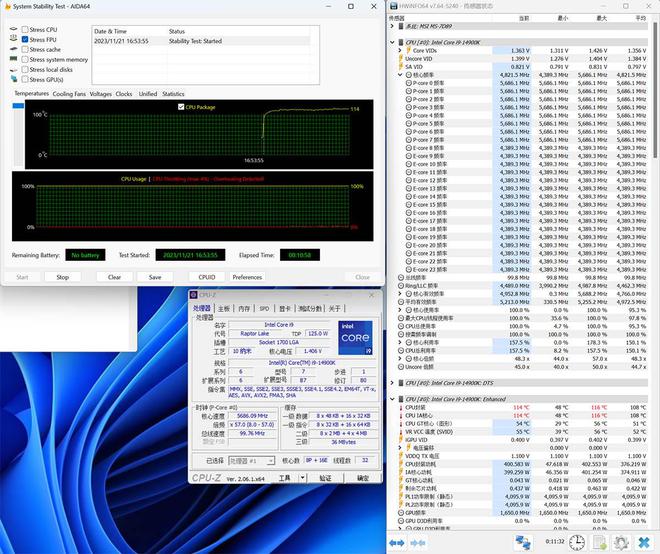The width and height of the screenshot is (660, 554).
Task: Uncheck the Stress FPU checkbox
Action: [x=25, y=40]
